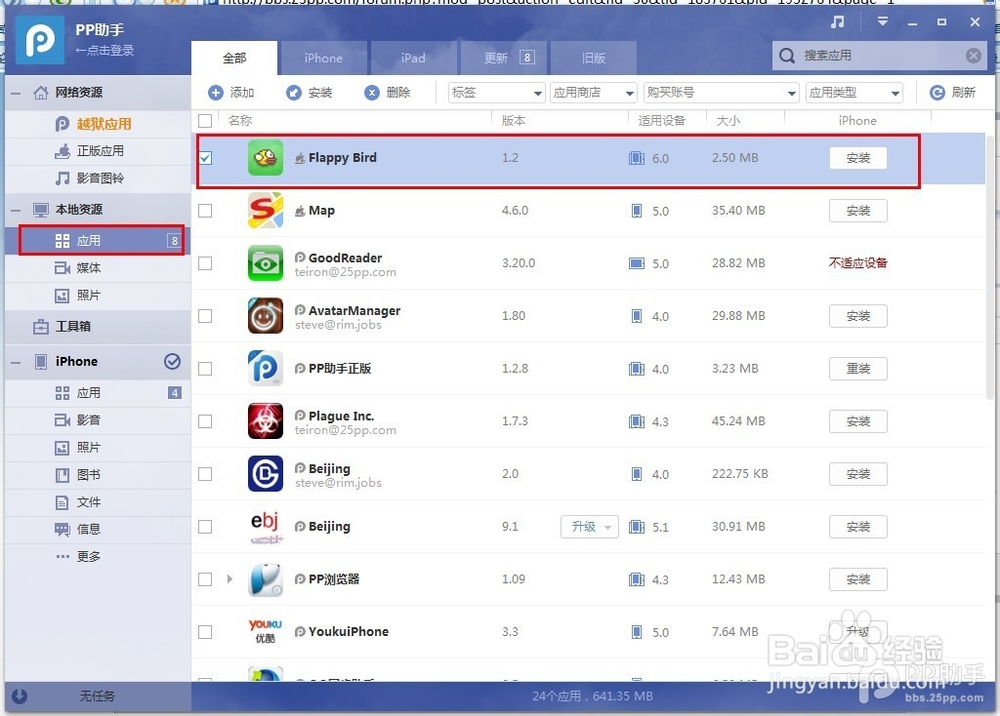
Task: Switch to the 旧版 tab
Action: point(593,58)
